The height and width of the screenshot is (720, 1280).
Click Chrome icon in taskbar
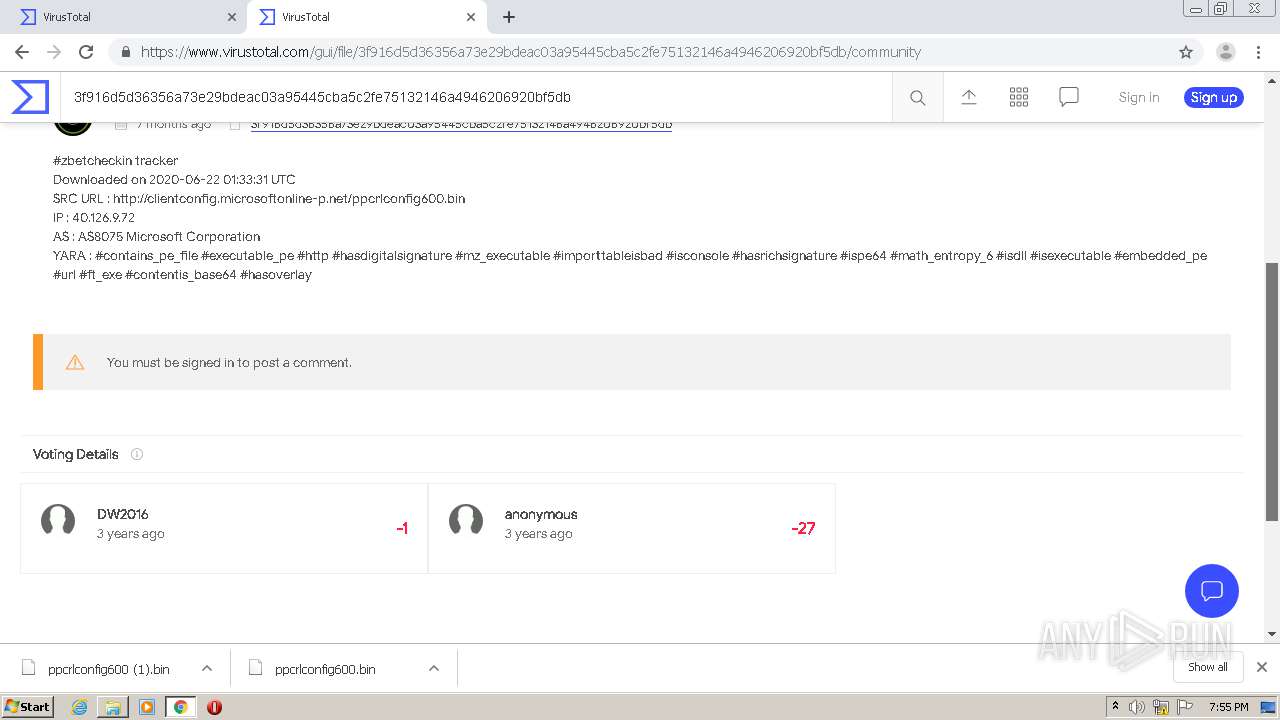pos(181,707)
